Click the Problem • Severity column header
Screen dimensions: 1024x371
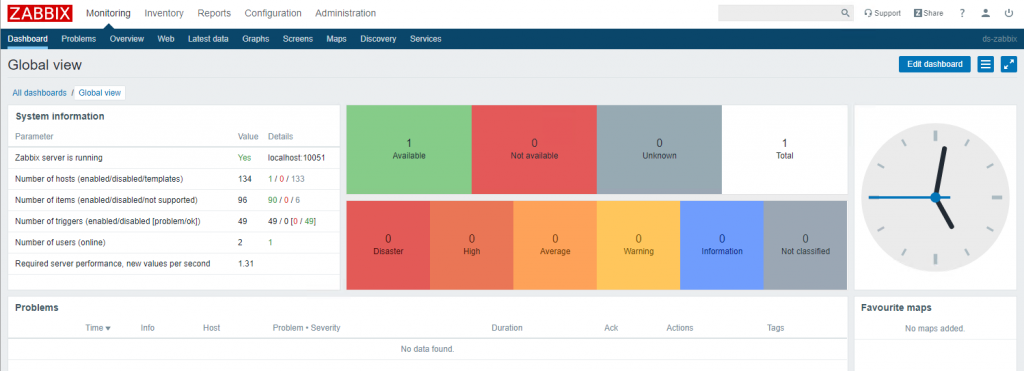306,328
